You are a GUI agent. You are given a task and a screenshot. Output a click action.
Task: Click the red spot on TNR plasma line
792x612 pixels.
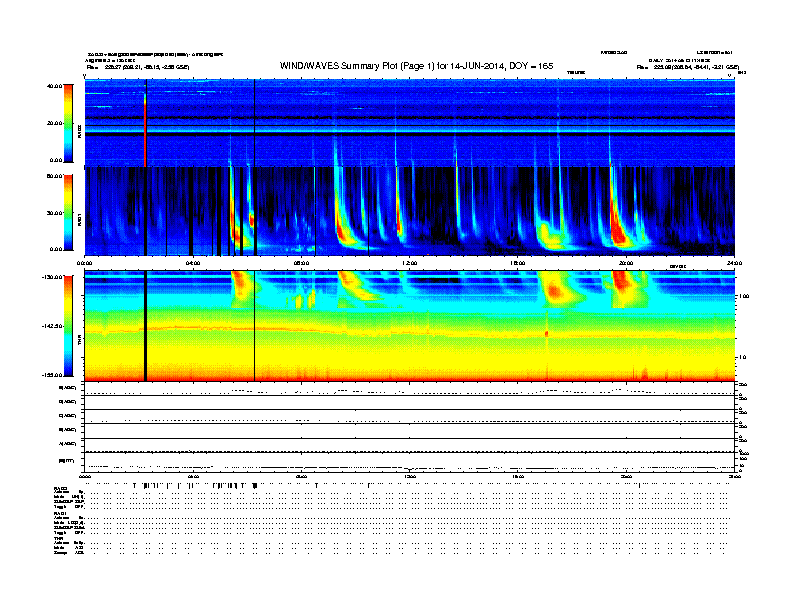(x=547, y=334)
